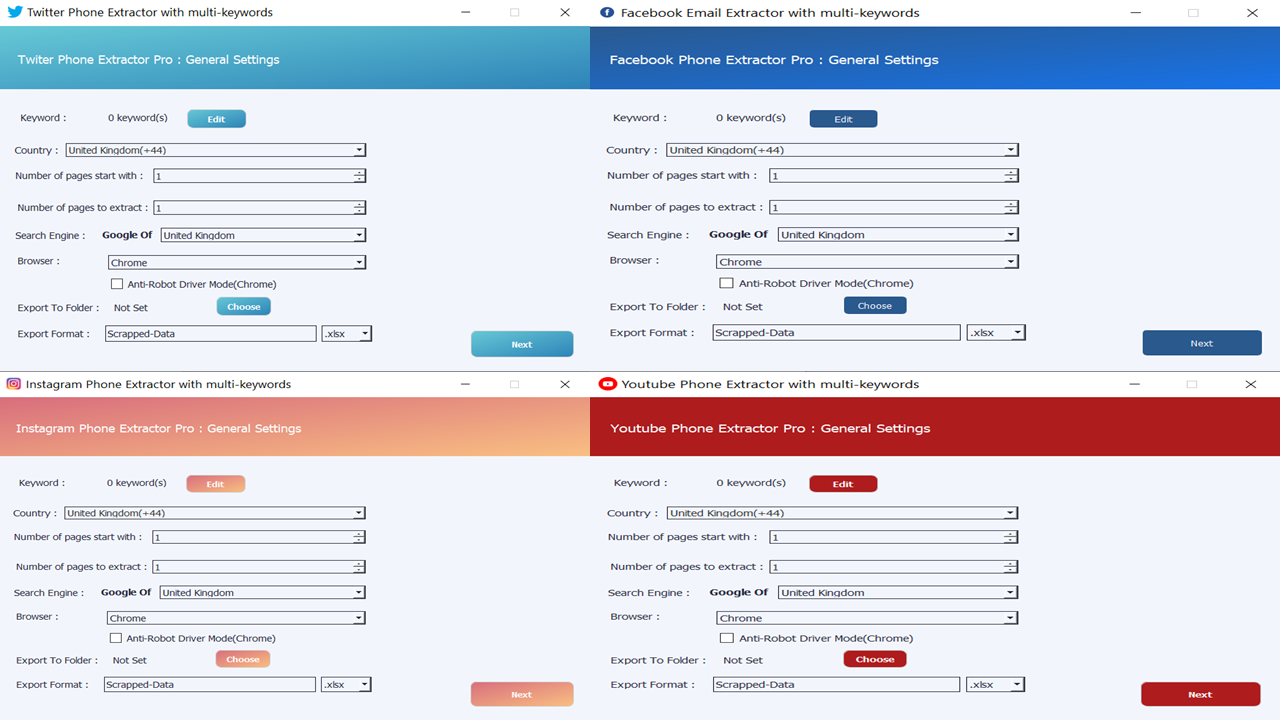
Task: Click Edit keyword button in Youtube window
Action: pyautogui.click(x=843, y=484)
